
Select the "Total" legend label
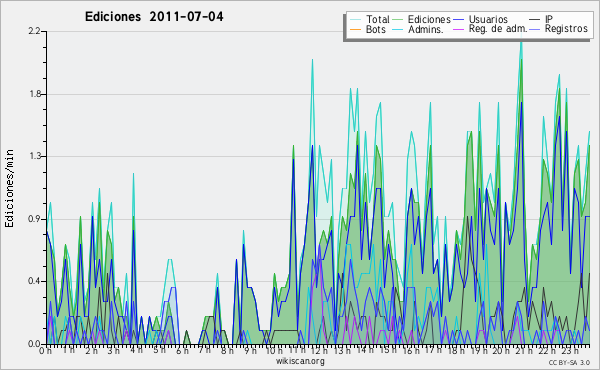pyautogui.click(x=378, y=19)
